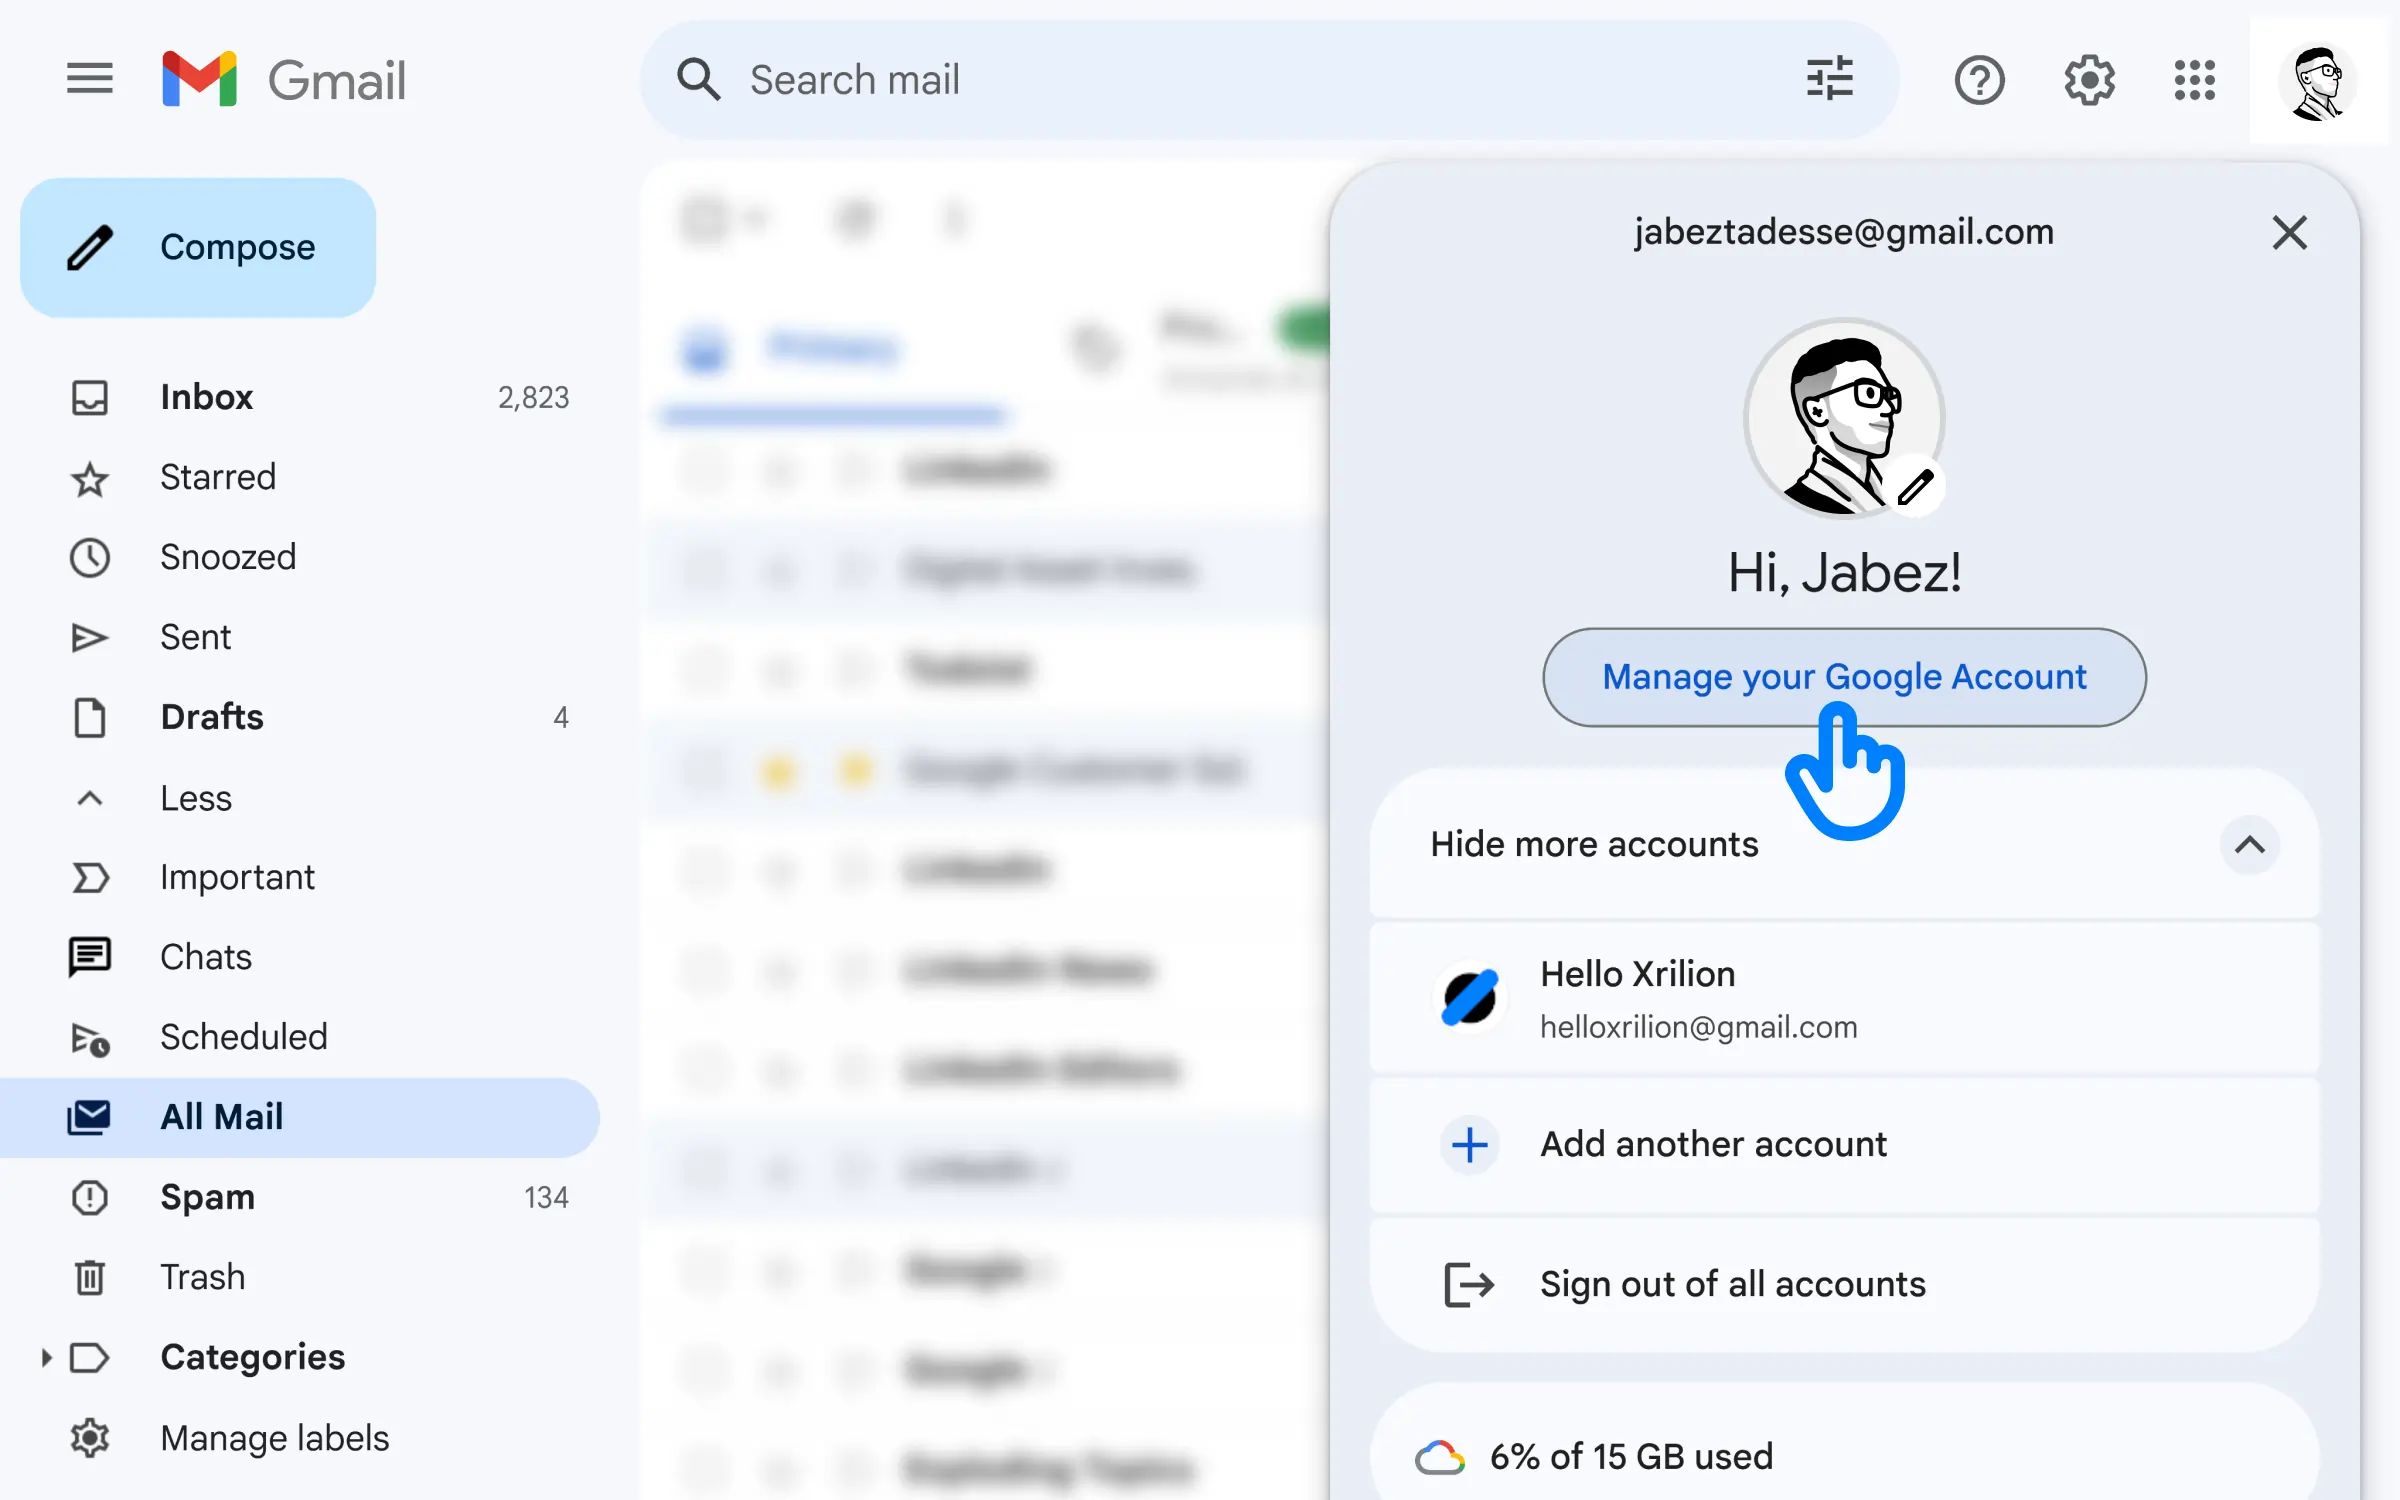Click the All Mail envelope icon
The height and width of the screenshot is (1500, 2400).
pyautogui.click(x=89, y=1117)
